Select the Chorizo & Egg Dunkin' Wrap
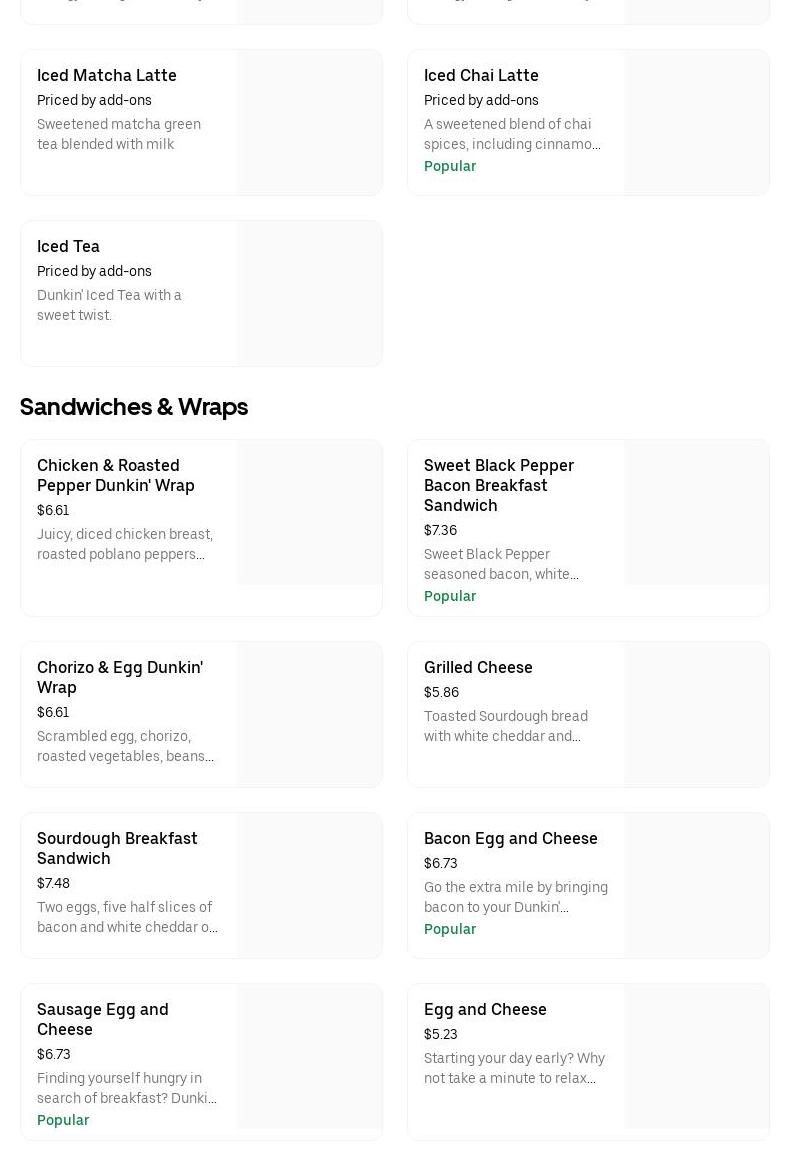 120,677
